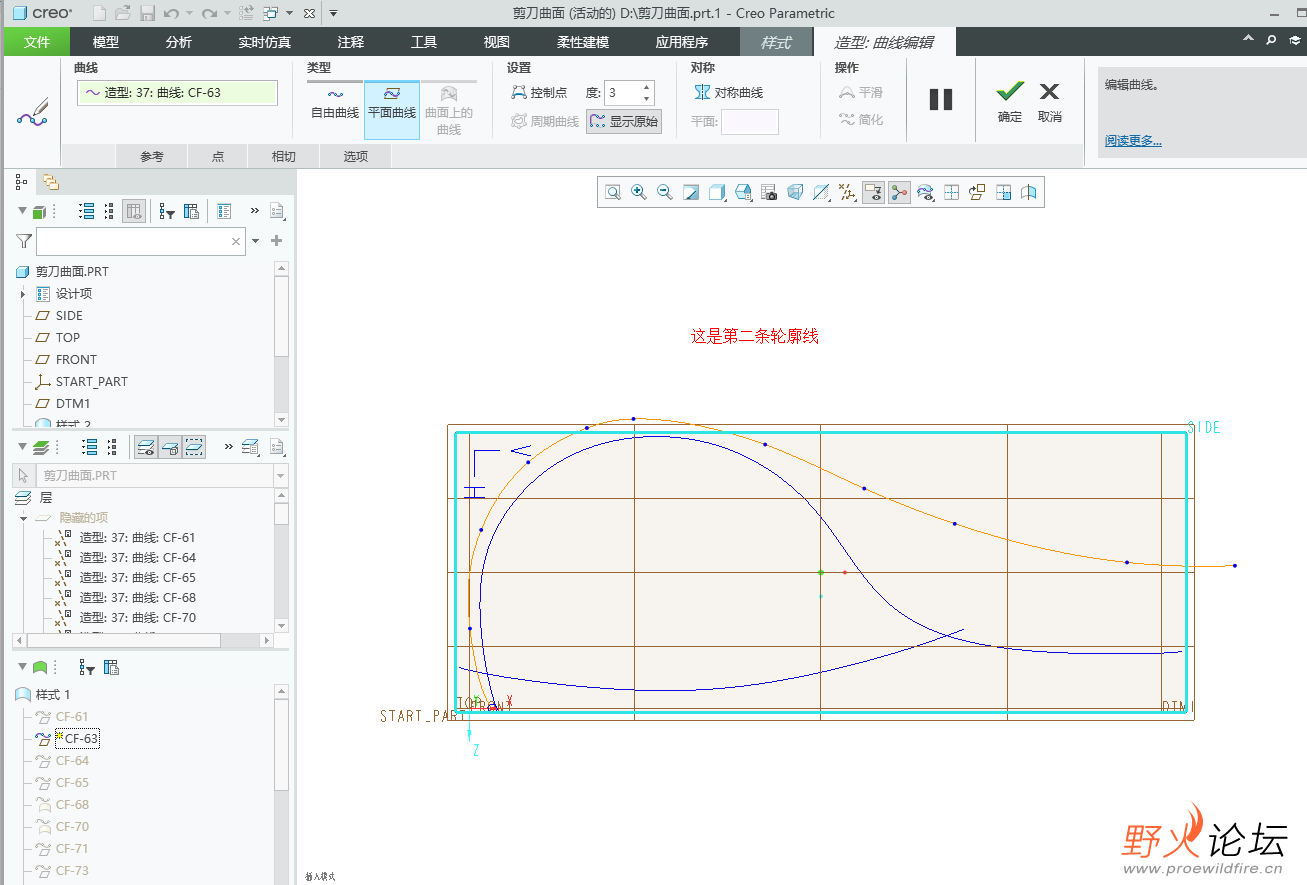The height and width of the screenshot is (885, 1307).
Task: Click the Redo arrow icon
Action: tap(208, 13)
